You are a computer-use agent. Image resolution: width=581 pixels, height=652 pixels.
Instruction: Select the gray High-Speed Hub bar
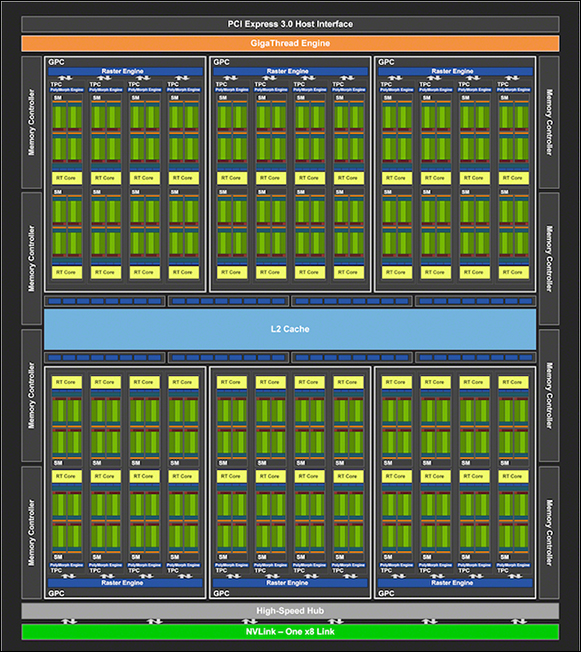(290, 611)
